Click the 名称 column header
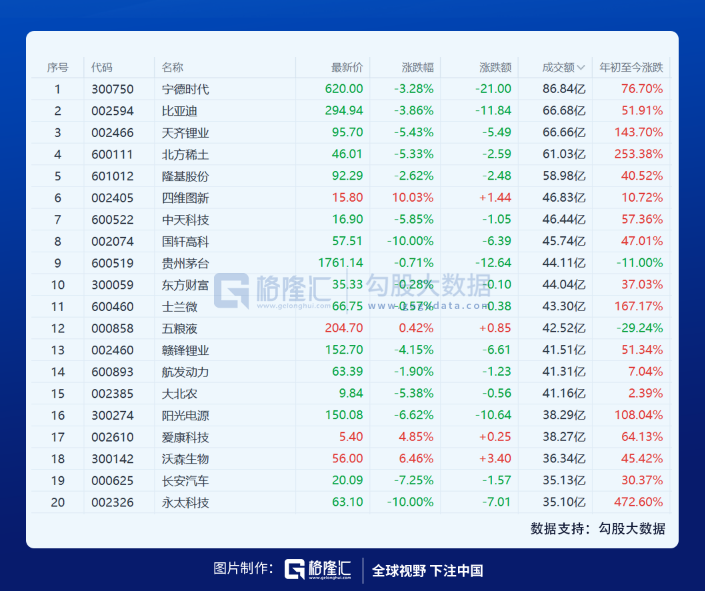The height and width of the screenshot is (591, 705). tap(172, 67)
